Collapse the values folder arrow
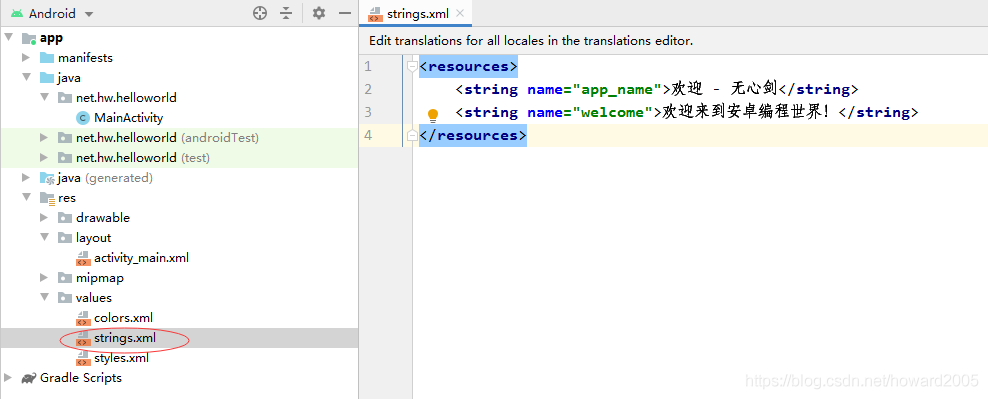Viewport: 988px width, 399px height. coord(44,298)
